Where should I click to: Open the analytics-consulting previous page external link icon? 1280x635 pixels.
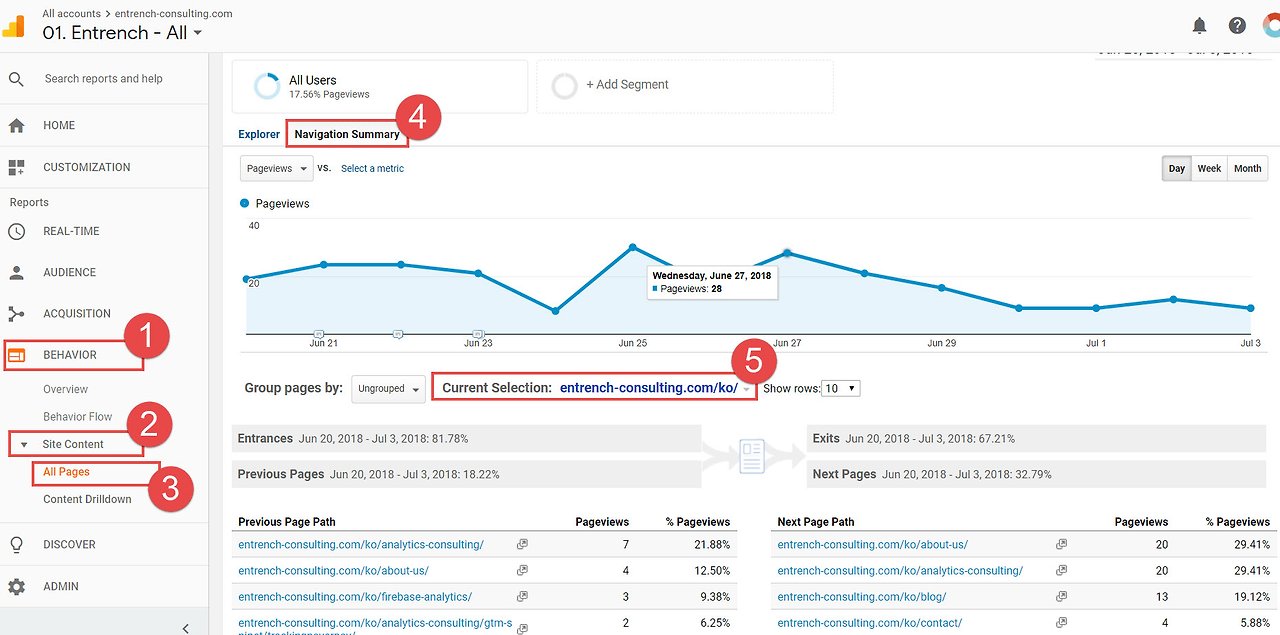point(522,545)
